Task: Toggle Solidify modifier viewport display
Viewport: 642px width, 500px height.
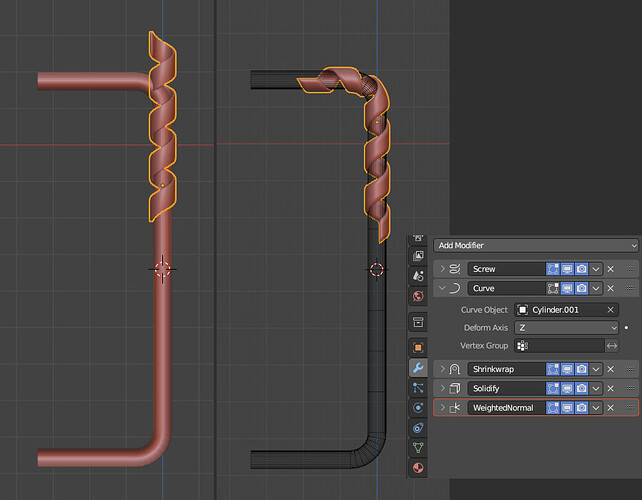Action: [567, 388]
